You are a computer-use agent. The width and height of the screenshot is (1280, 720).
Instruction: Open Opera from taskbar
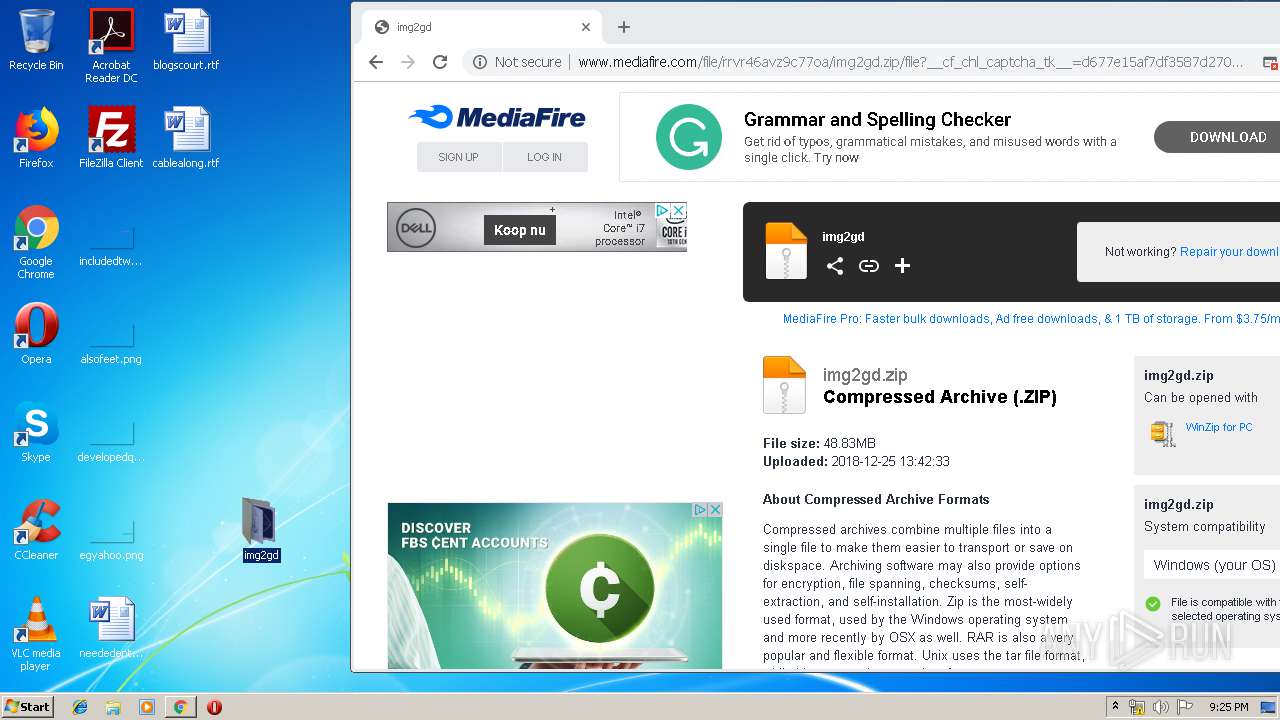[x=214, y=707]
